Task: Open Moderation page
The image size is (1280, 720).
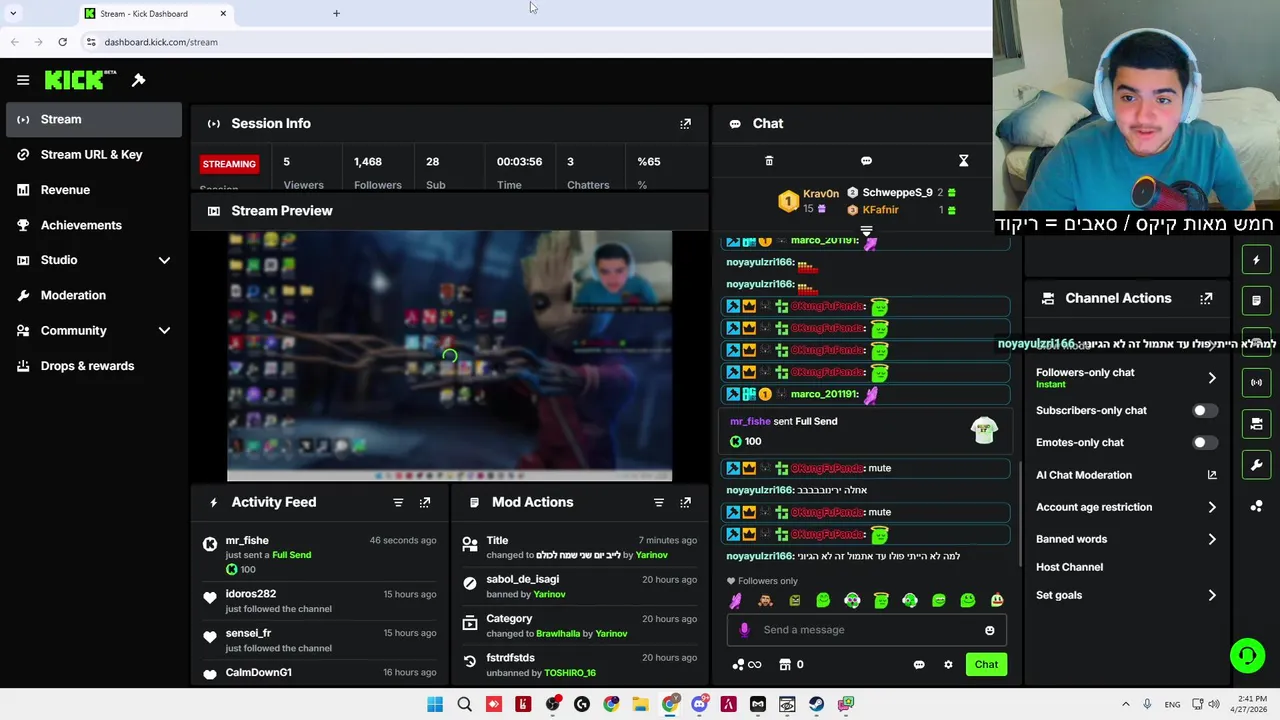Action: [93, 295]
